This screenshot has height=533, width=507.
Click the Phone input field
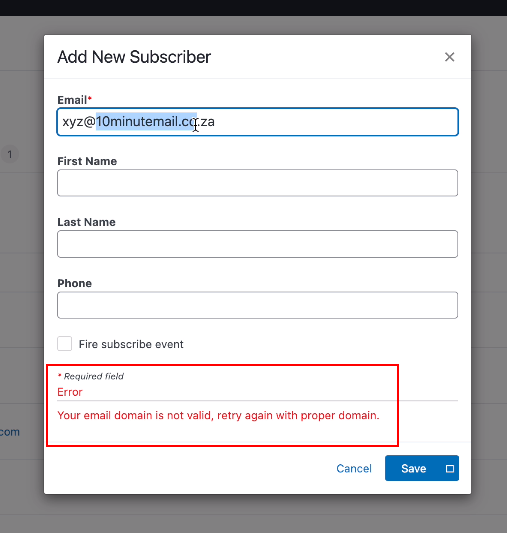pyautogui.click(x=258, y=305)
